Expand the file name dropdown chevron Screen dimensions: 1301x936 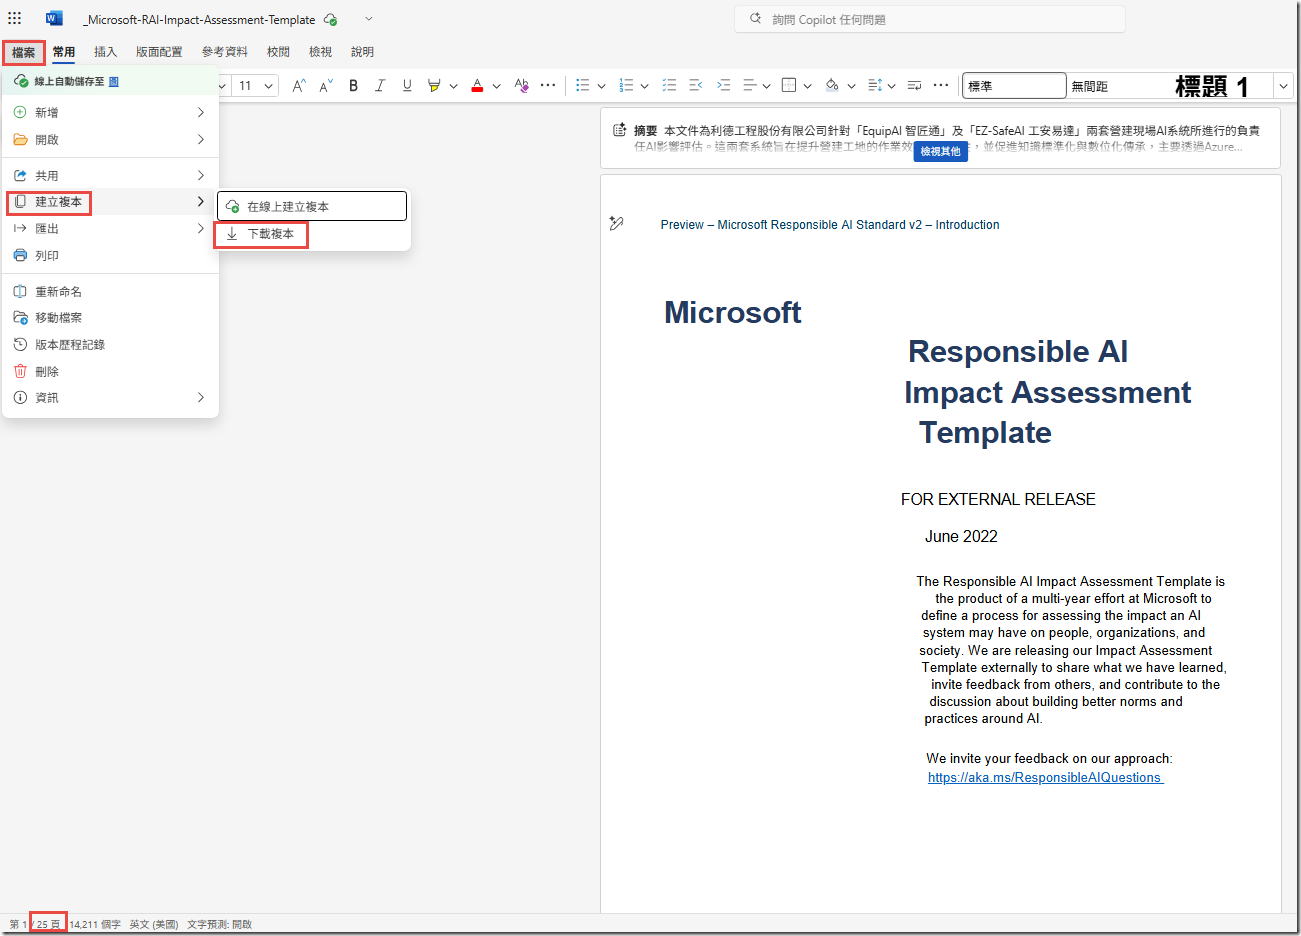pos(368,19)
